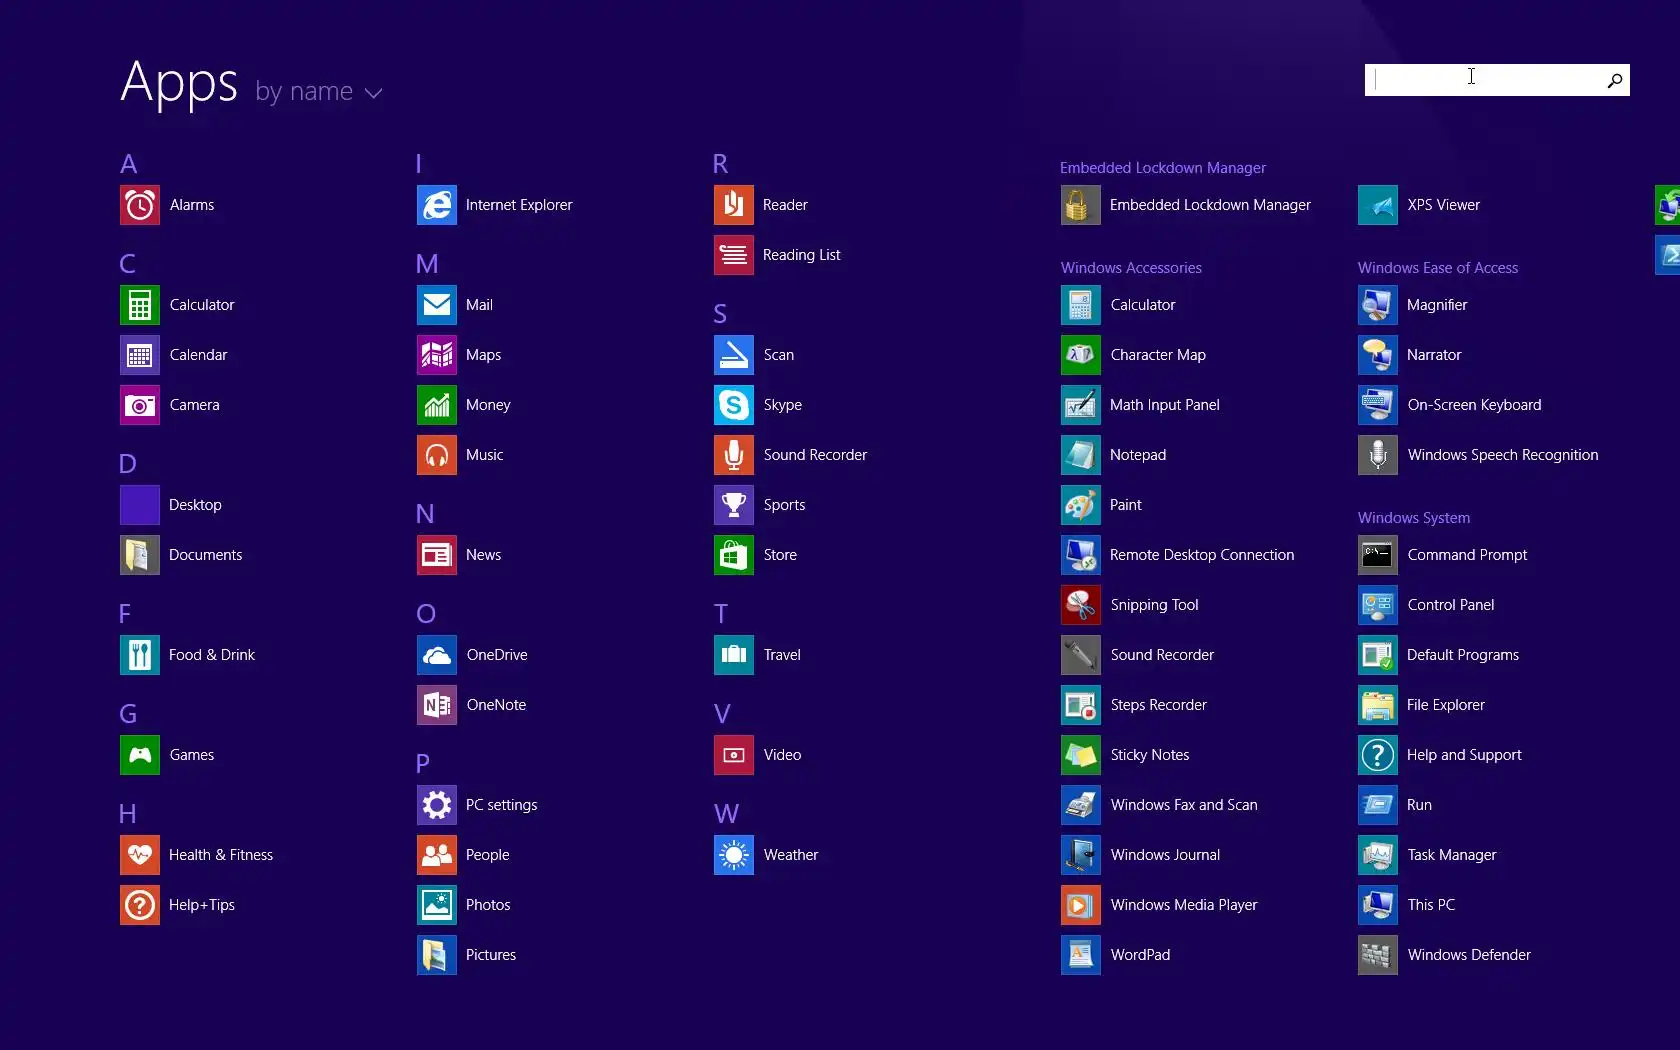Select the 'On-Screen Keyboard' label
This screenshot has height=1050, width=1680.
(1474, 405)
